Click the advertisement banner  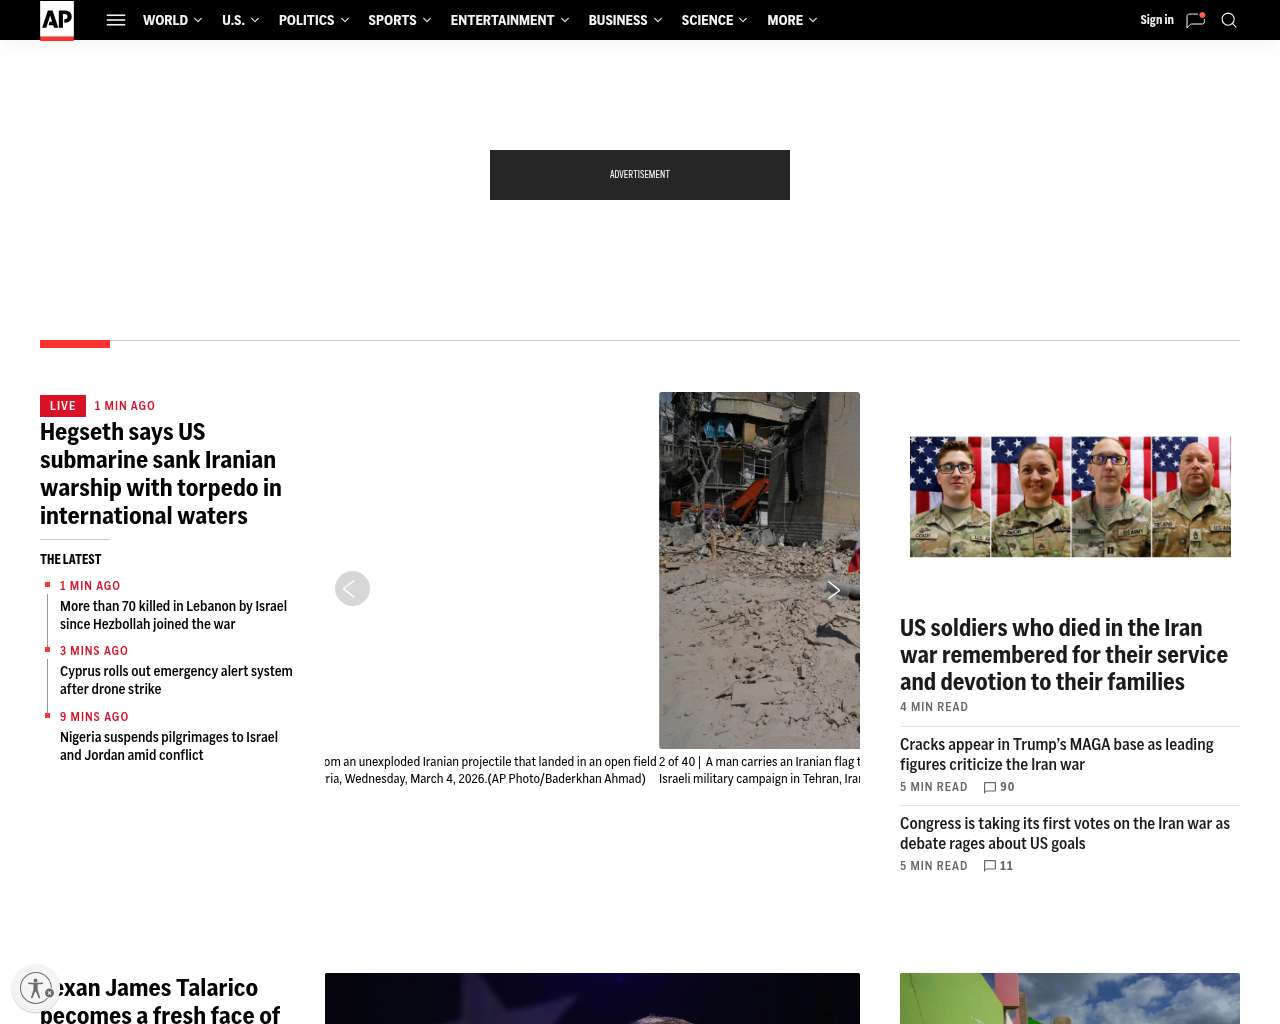pyautogui.click(x=640, y=175)
